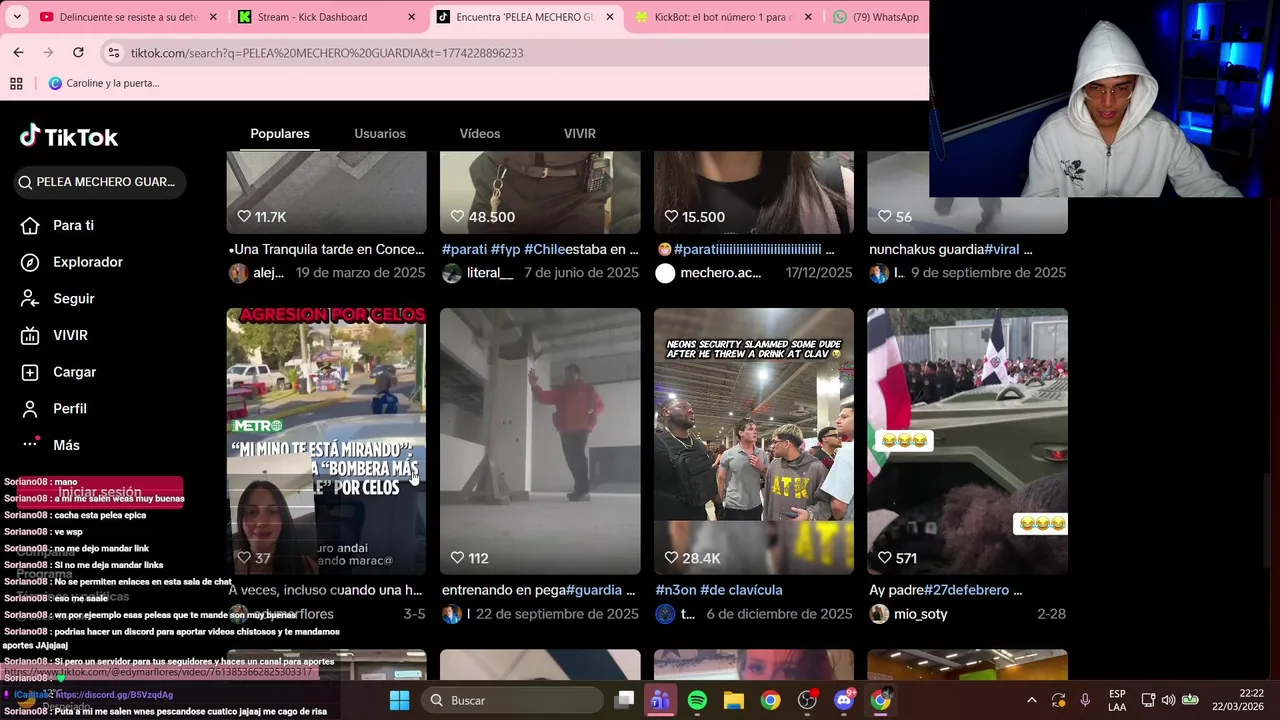Click ESP LAA language indicator
Screen dimensions: 1280x720
(1117, 700)
